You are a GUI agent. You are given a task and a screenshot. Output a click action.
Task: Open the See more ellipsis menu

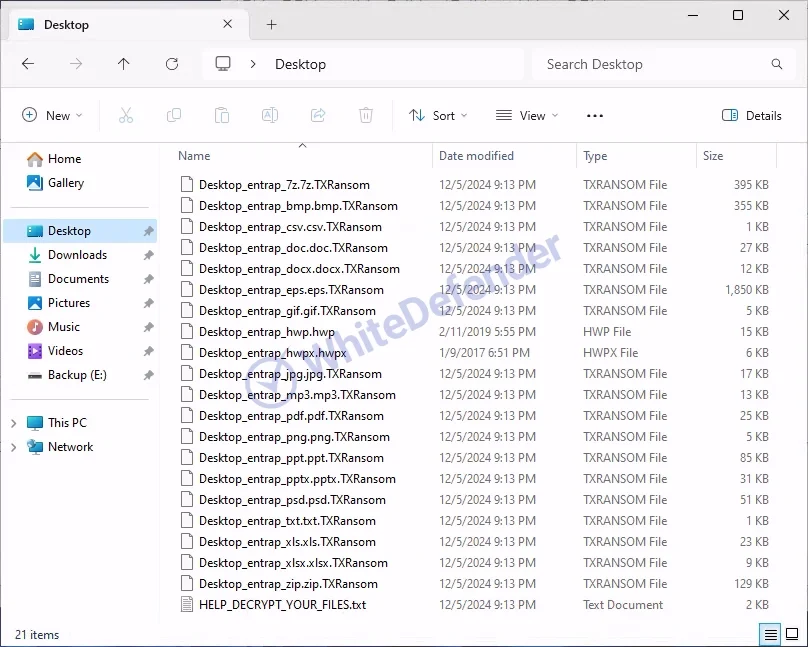point(595,116)
